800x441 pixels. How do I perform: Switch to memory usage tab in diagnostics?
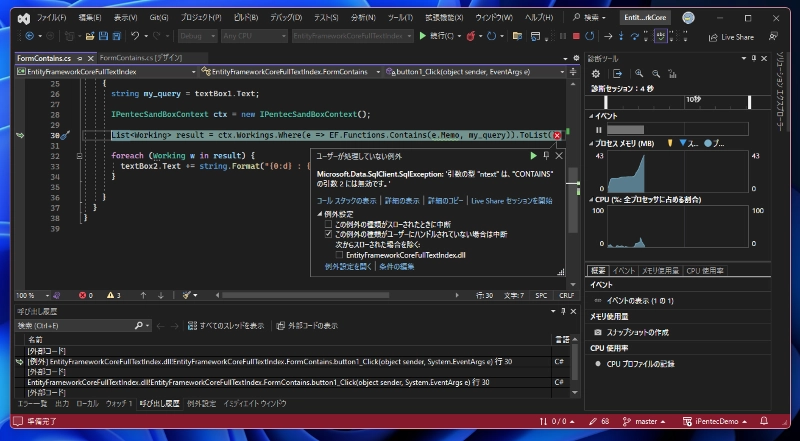660,271
